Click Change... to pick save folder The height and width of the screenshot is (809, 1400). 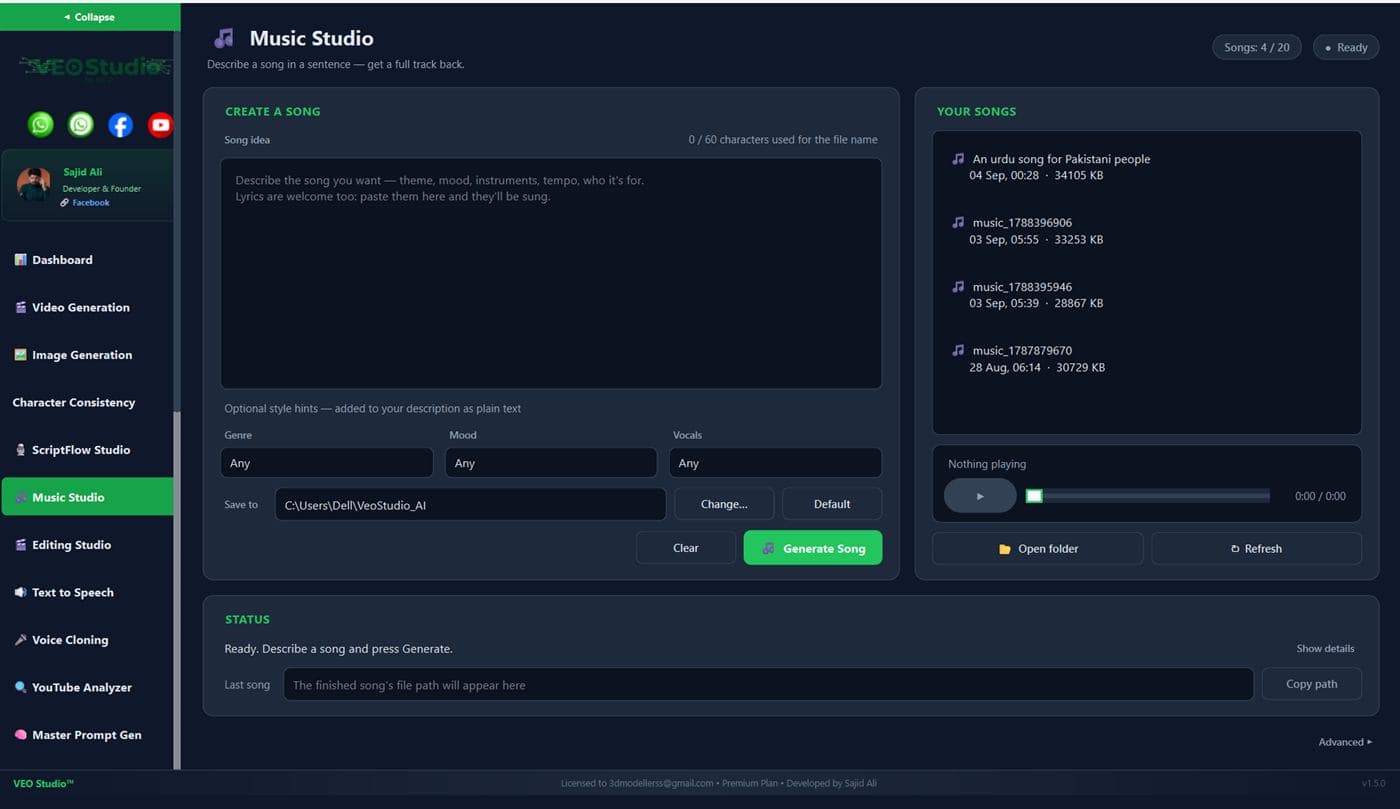click(724, 504)
